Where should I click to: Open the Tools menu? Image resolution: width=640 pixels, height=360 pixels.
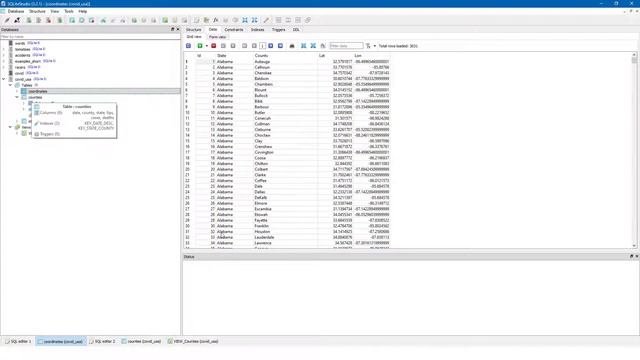coord(69,11)
